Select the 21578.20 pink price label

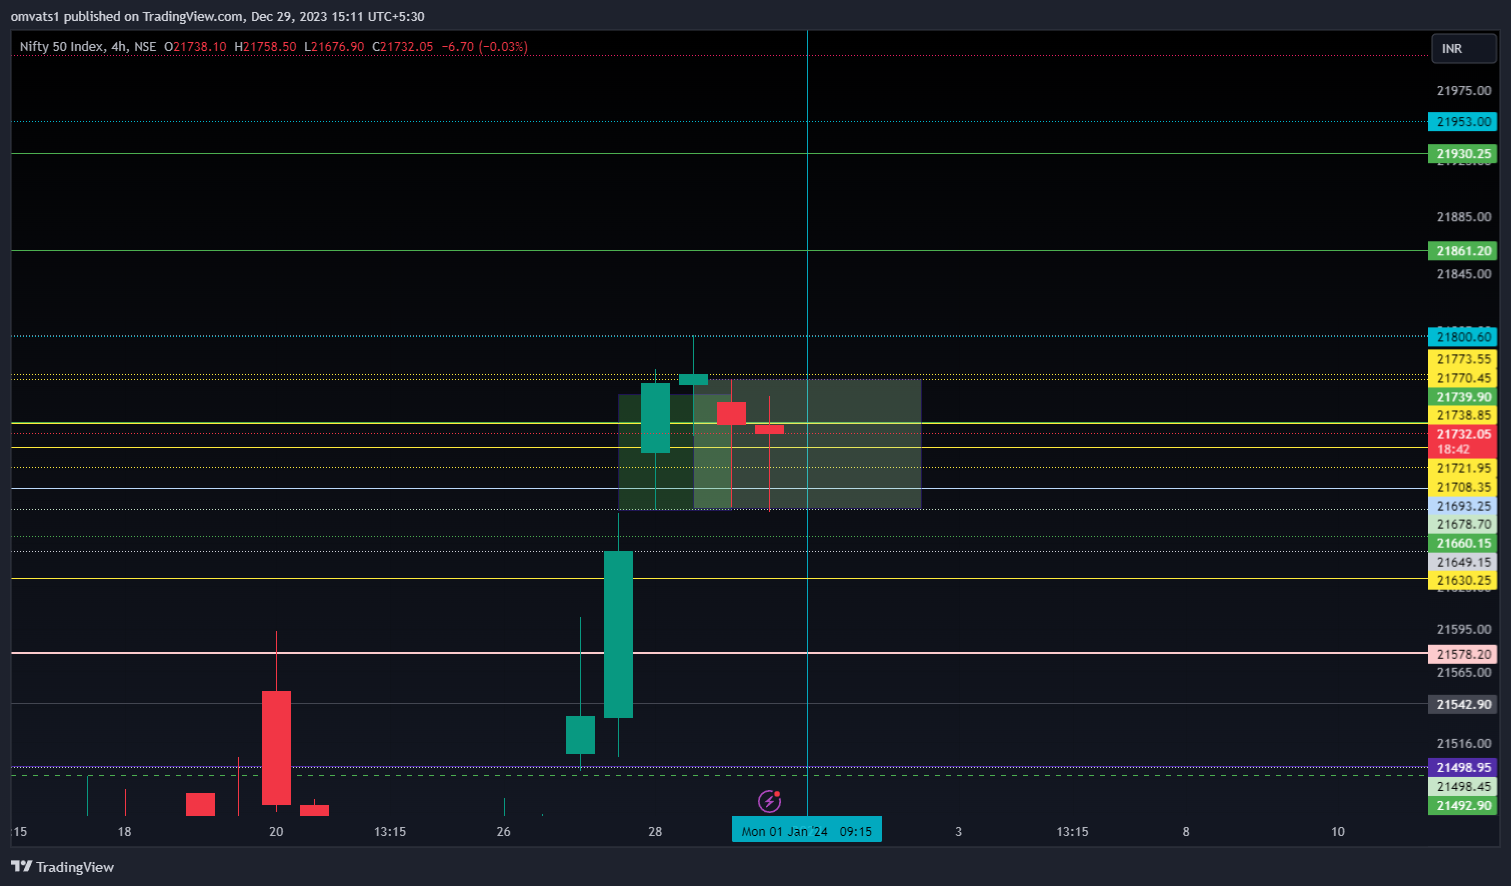click(1462, 654)
